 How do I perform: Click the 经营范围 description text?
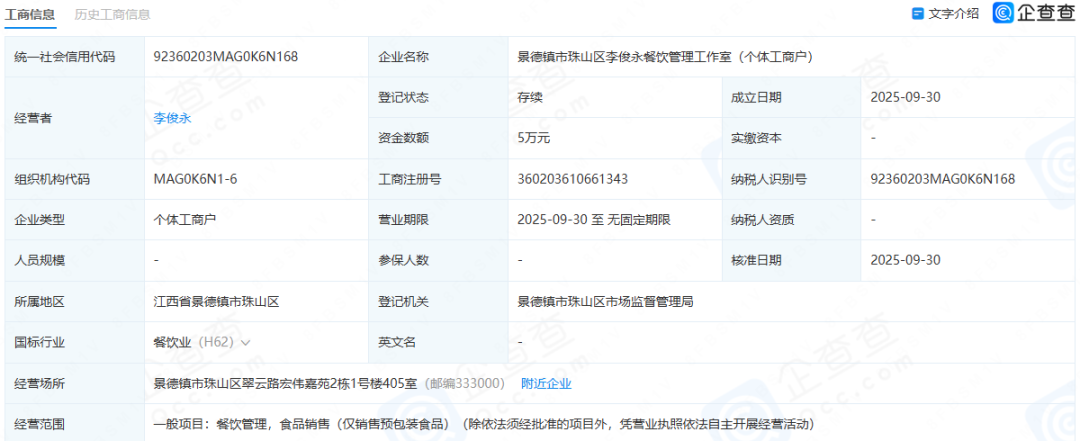click(484, 425)
